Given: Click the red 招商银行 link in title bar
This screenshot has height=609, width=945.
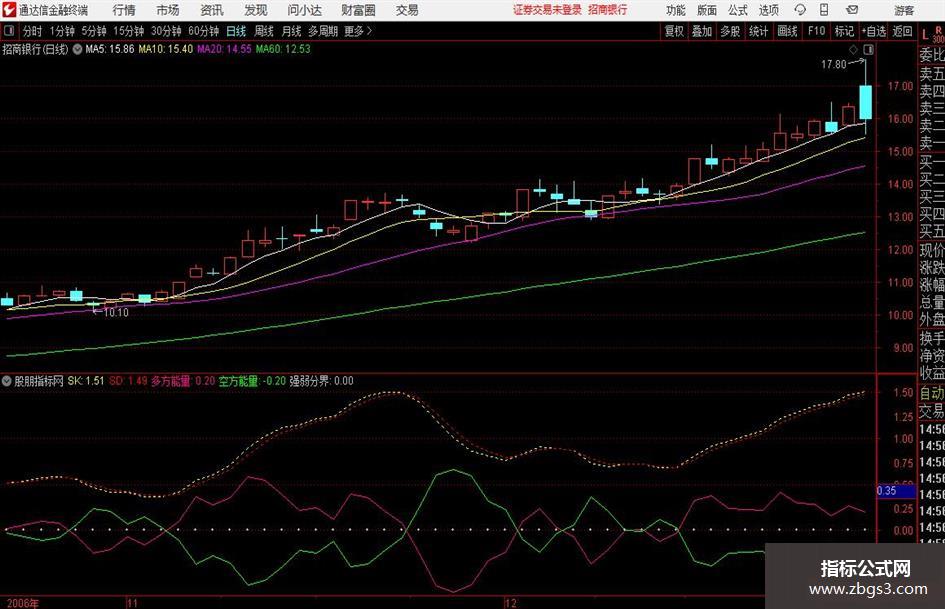Looking at the screenshot, I should 608,10.
